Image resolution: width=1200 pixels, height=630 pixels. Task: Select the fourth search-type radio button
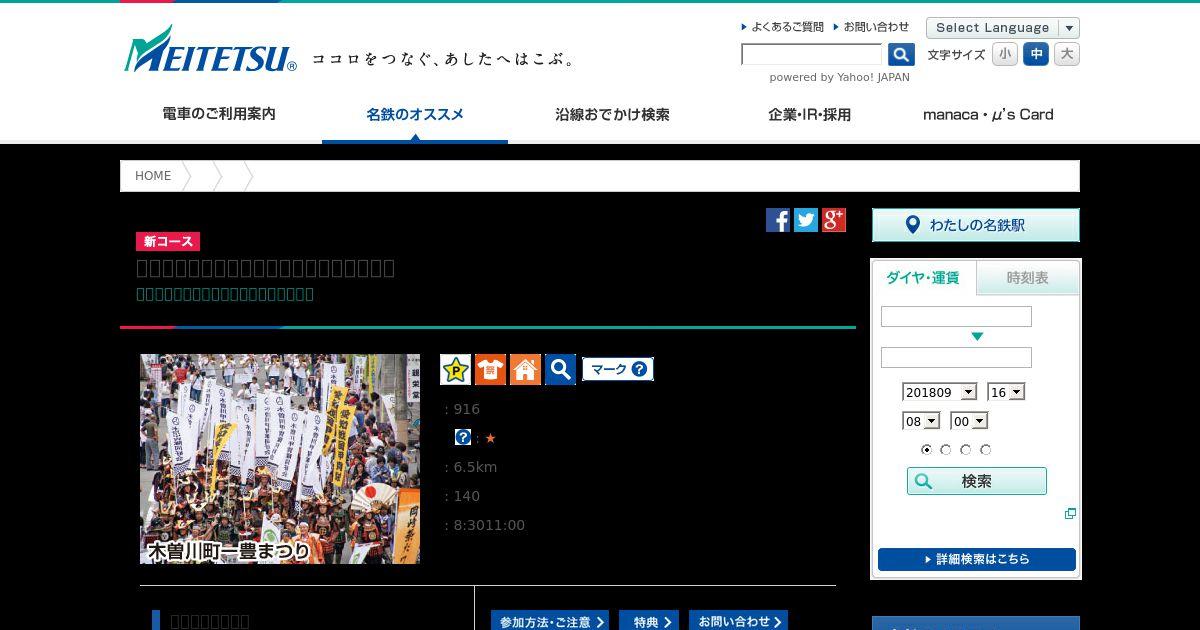985,450
